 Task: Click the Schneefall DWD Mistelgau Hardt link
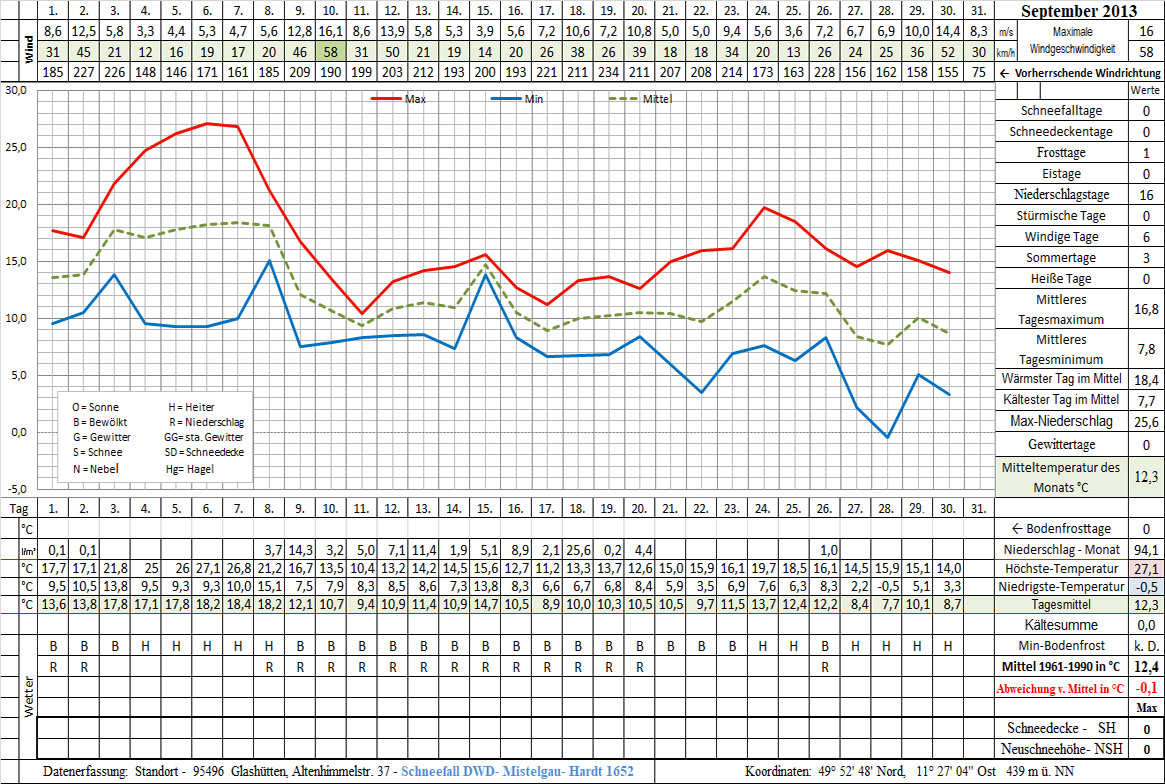515,771
